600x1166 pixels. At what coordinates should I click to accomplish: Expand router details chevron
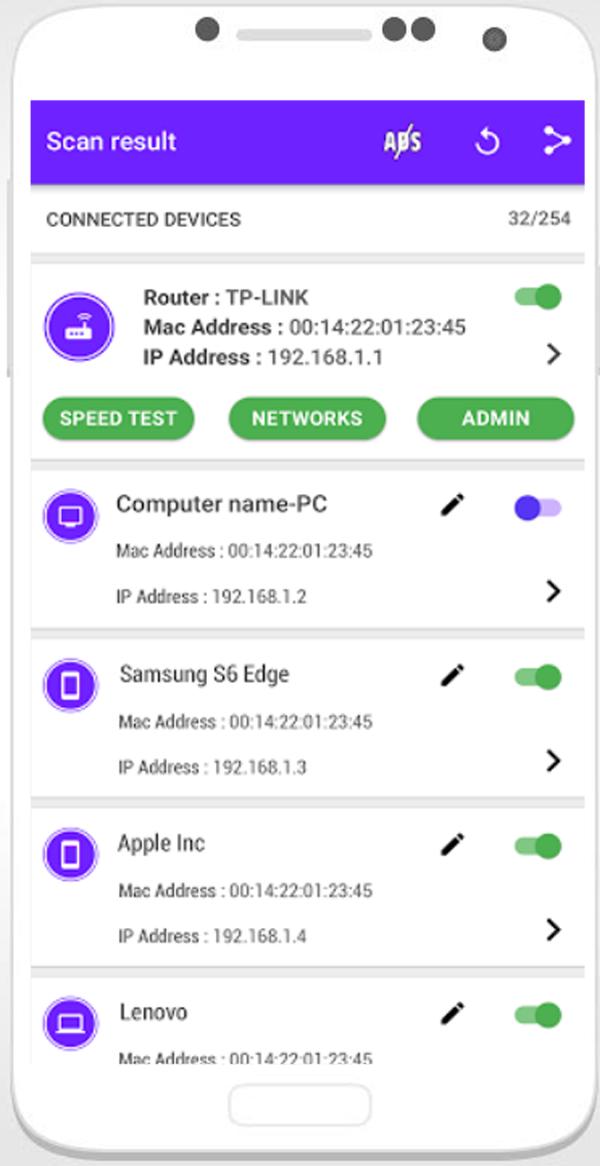pos(553,355)
